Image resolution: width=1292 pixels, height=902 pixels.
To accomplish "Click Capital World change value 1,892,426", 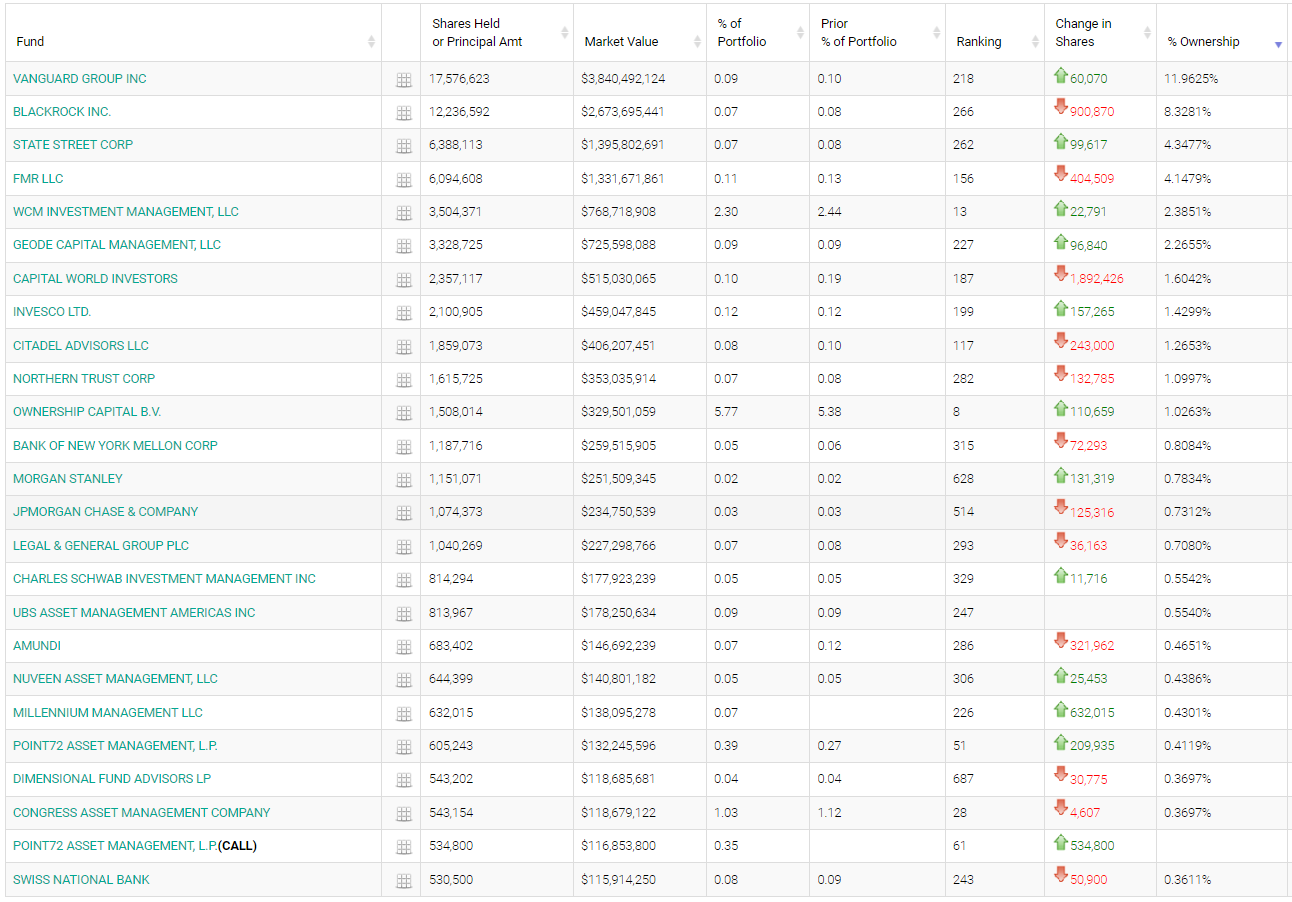I will [x=1097, y=279].
